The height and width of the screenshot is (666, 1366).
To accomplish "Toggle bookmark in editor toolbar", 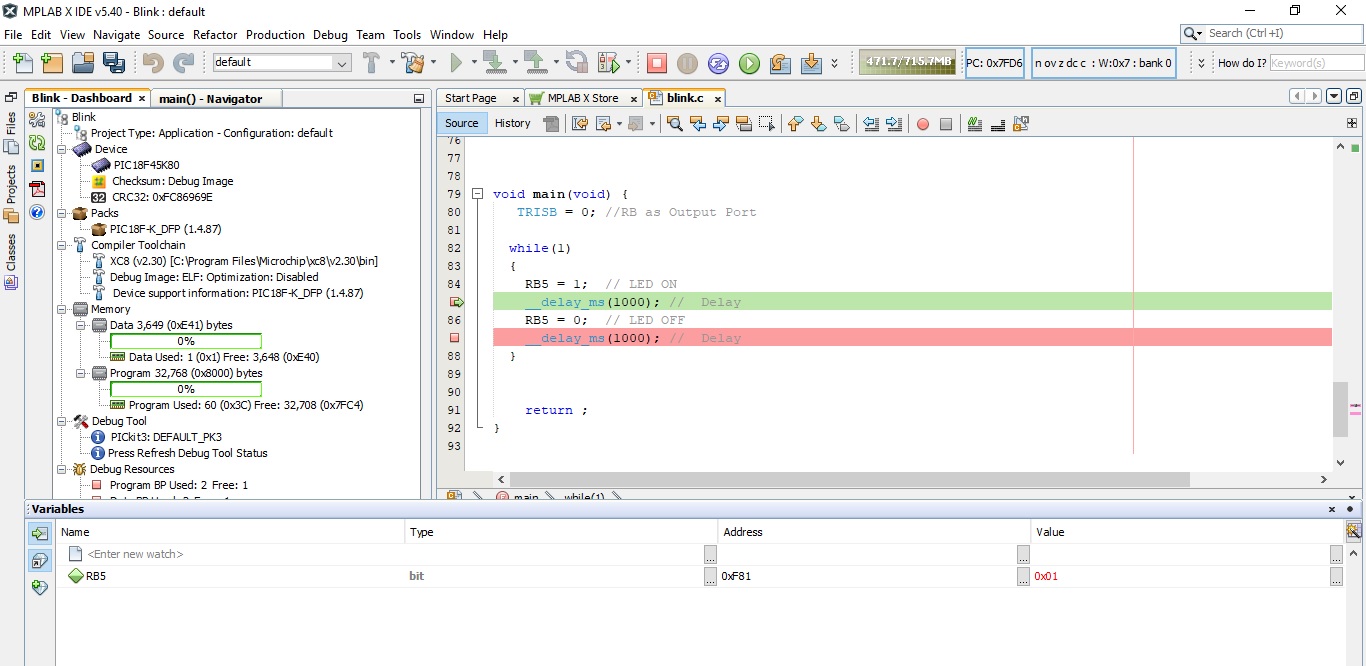I will pos(842,124).
